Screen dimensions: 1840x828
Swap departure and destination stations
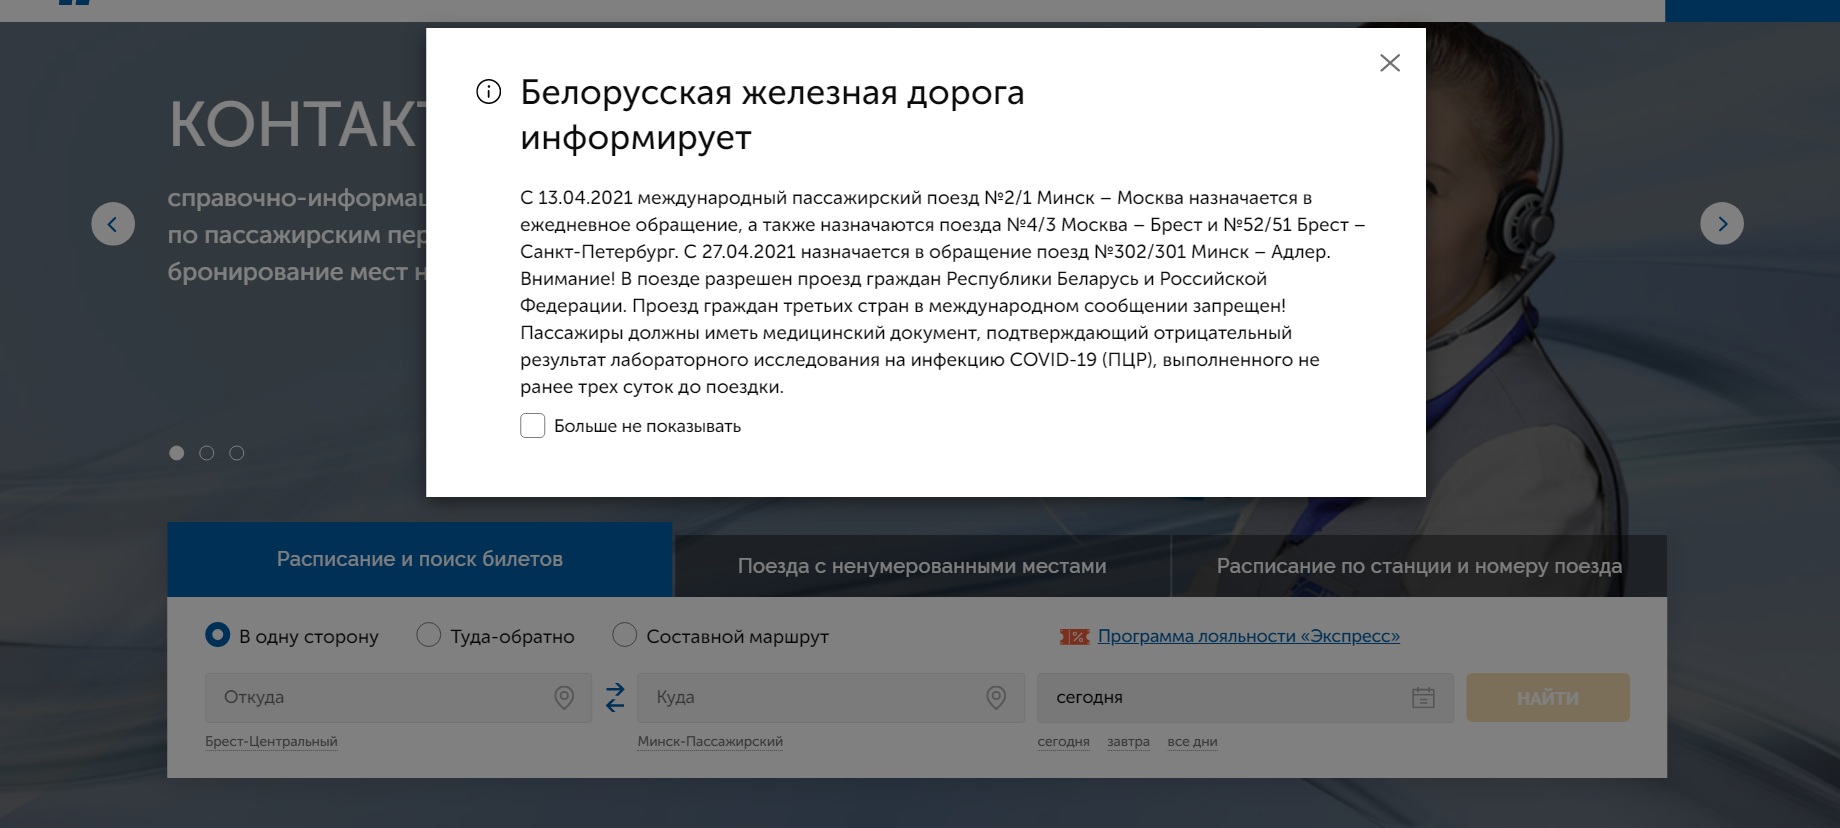click(x=615, y=698)
